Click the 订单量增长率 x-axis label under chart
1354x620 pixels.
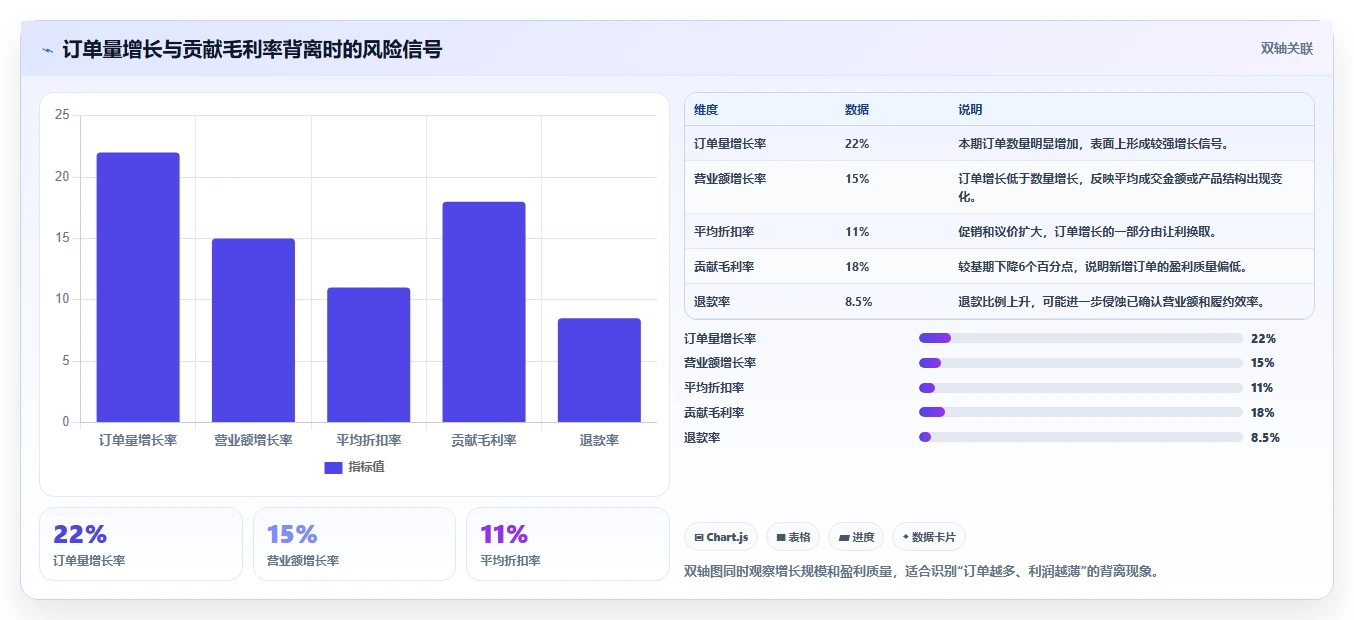pyautogui.click(x=138, y=440)
